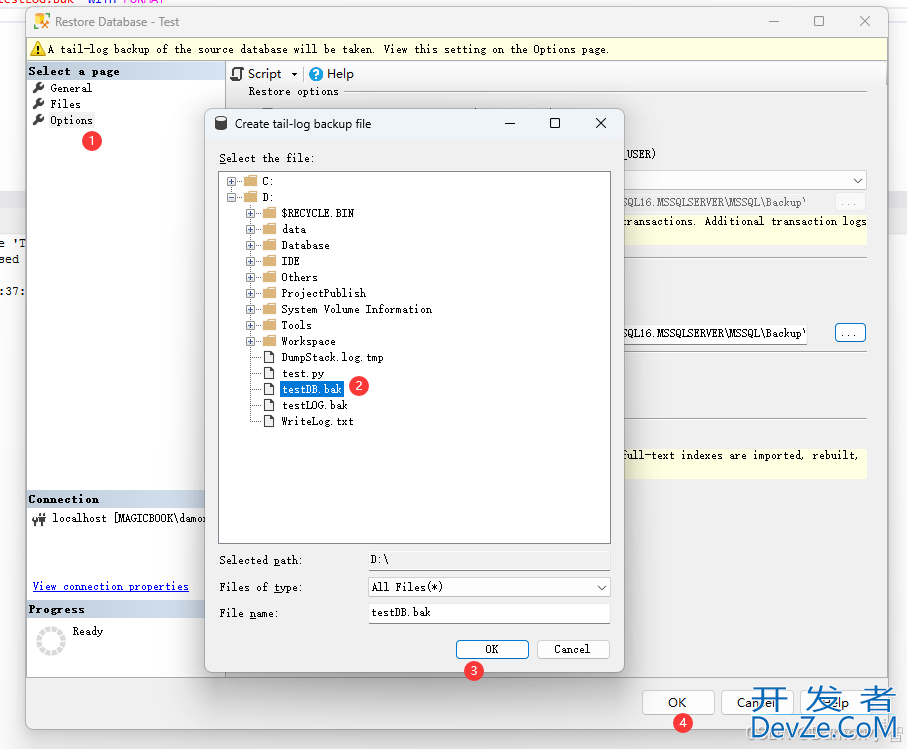Select the $RECYCLE.BIN folder icon

pyautogui.click(x=270, y=213)
